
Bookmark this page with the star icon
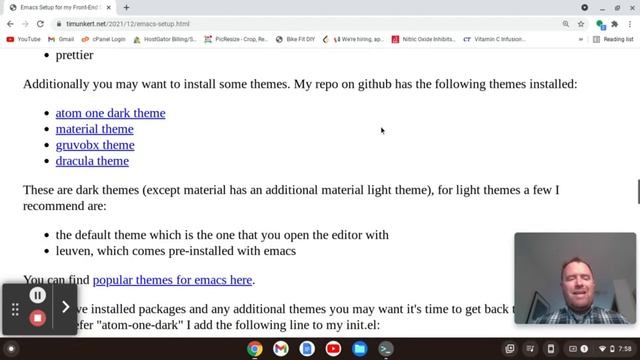tap(581, 24)
